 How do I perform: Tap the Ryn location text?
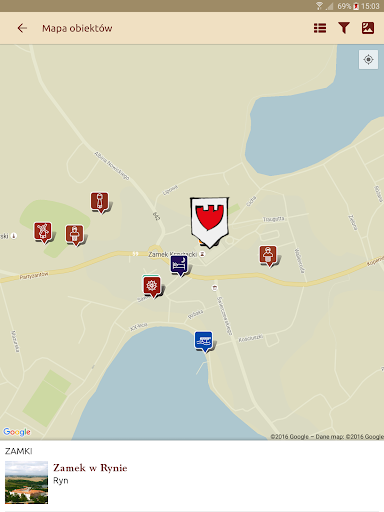click(x=61, y=481)
